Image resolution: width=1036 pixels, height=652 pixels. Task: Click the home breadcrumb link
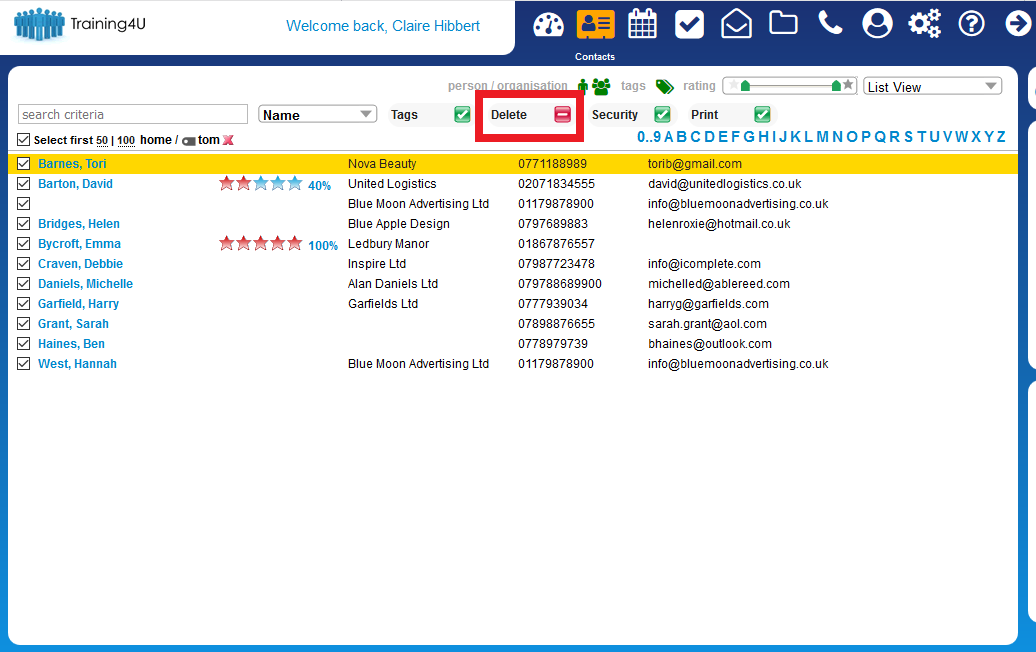tap(156, 140)
